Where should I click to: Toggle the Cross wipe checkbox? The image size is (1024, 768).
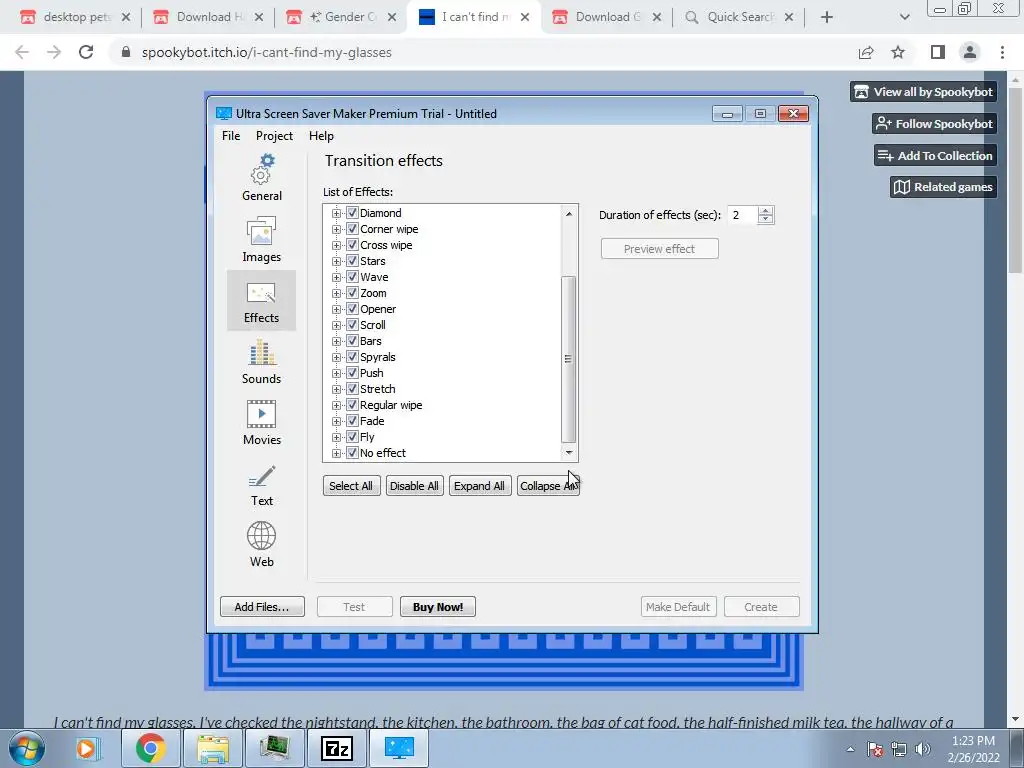coord(352,245)
